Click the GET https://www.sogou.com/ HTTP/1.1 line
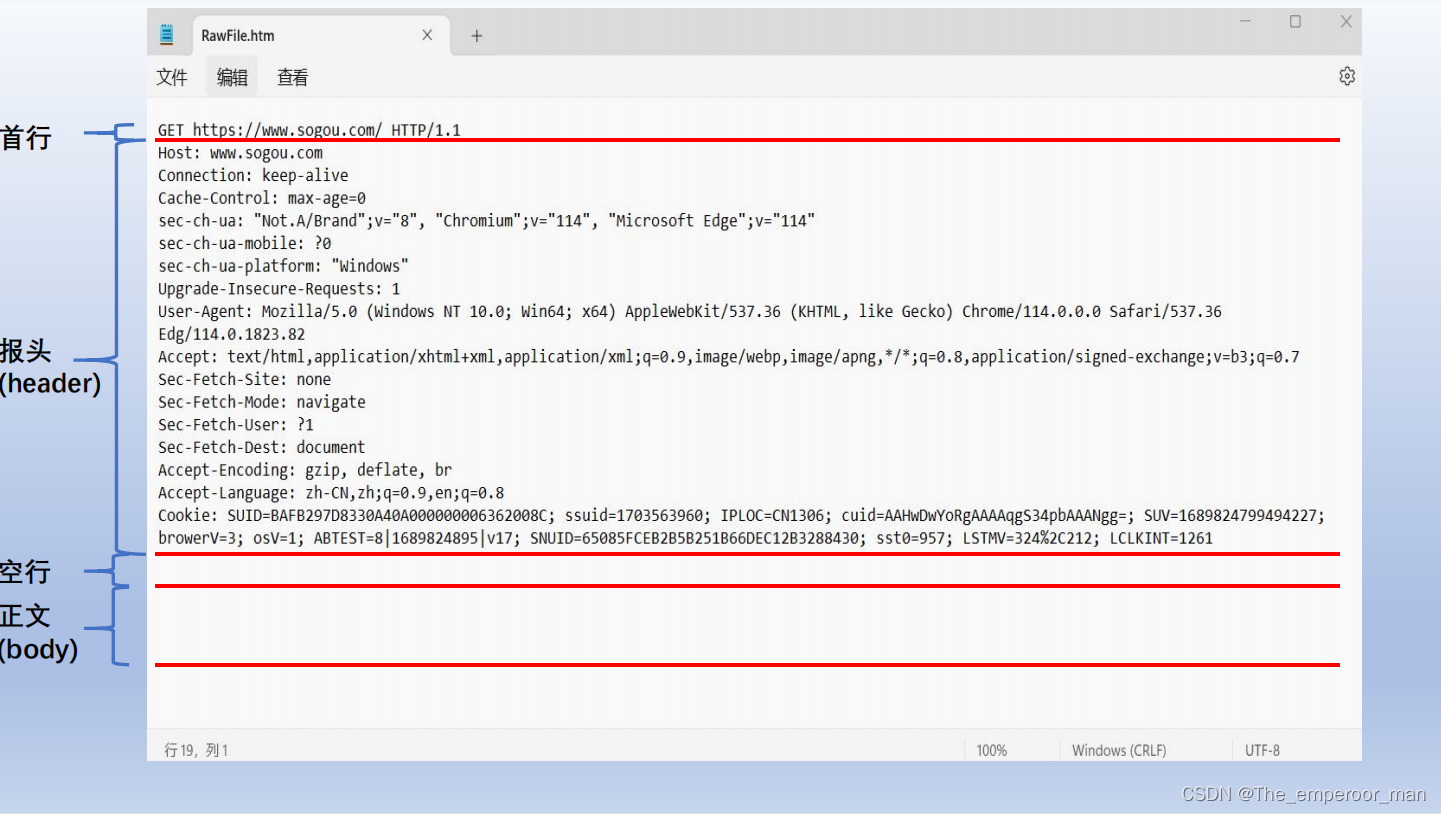 click(309, 130)
